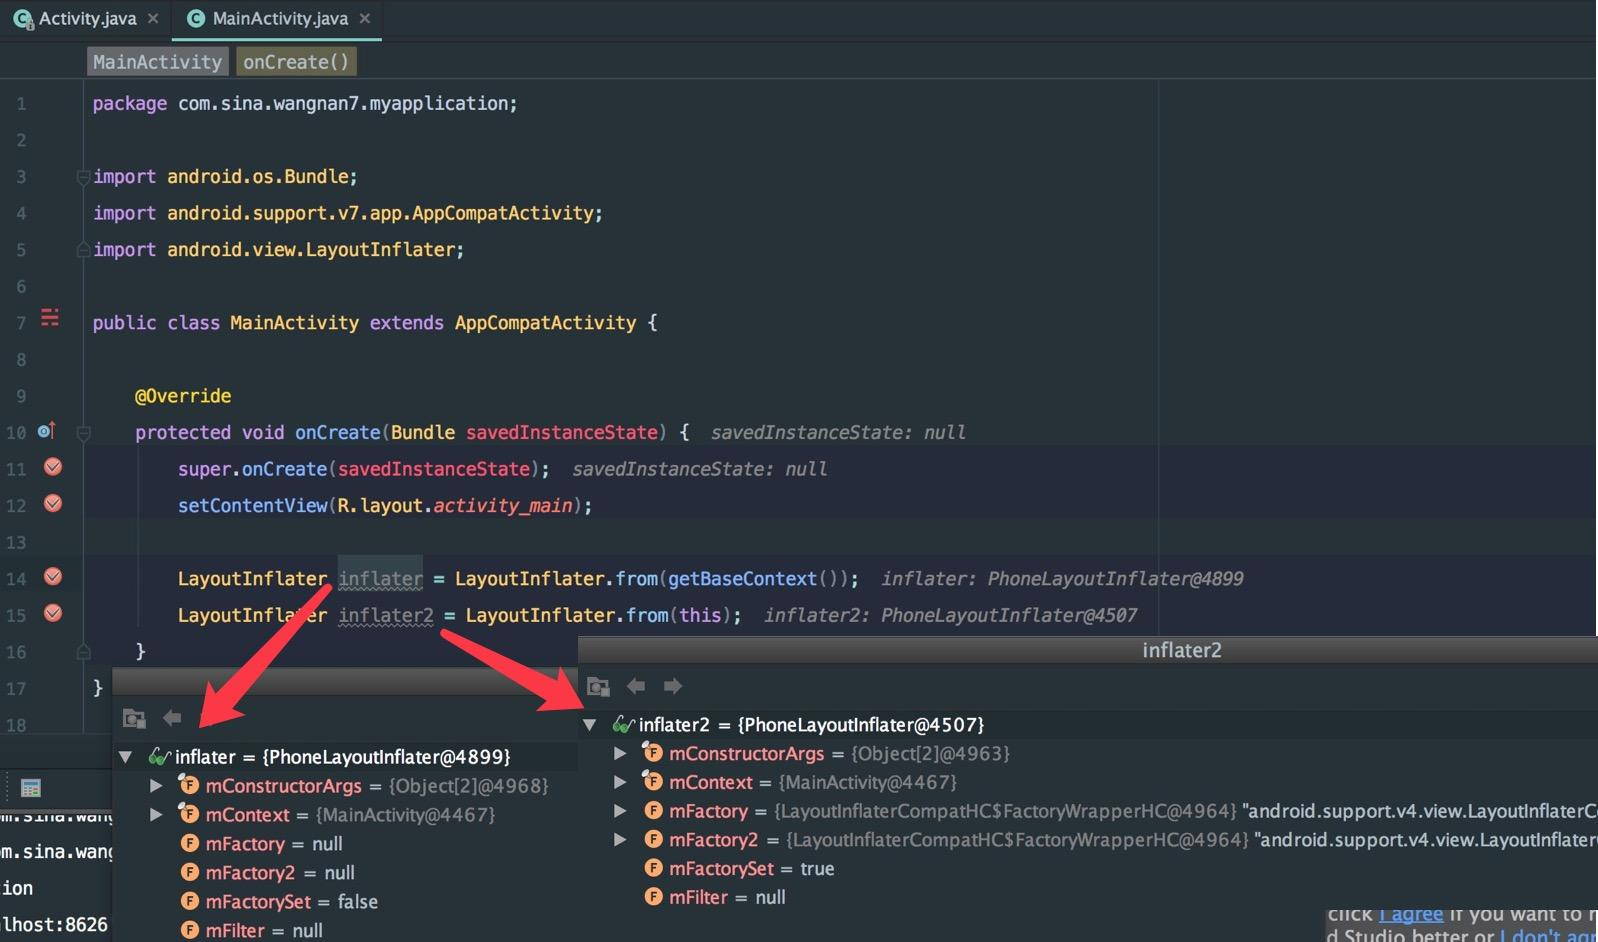This screenshot has width=1598, height=942.
Task: Click the field icon of mFactory2 under inflater2
Action: pos(654,840)
